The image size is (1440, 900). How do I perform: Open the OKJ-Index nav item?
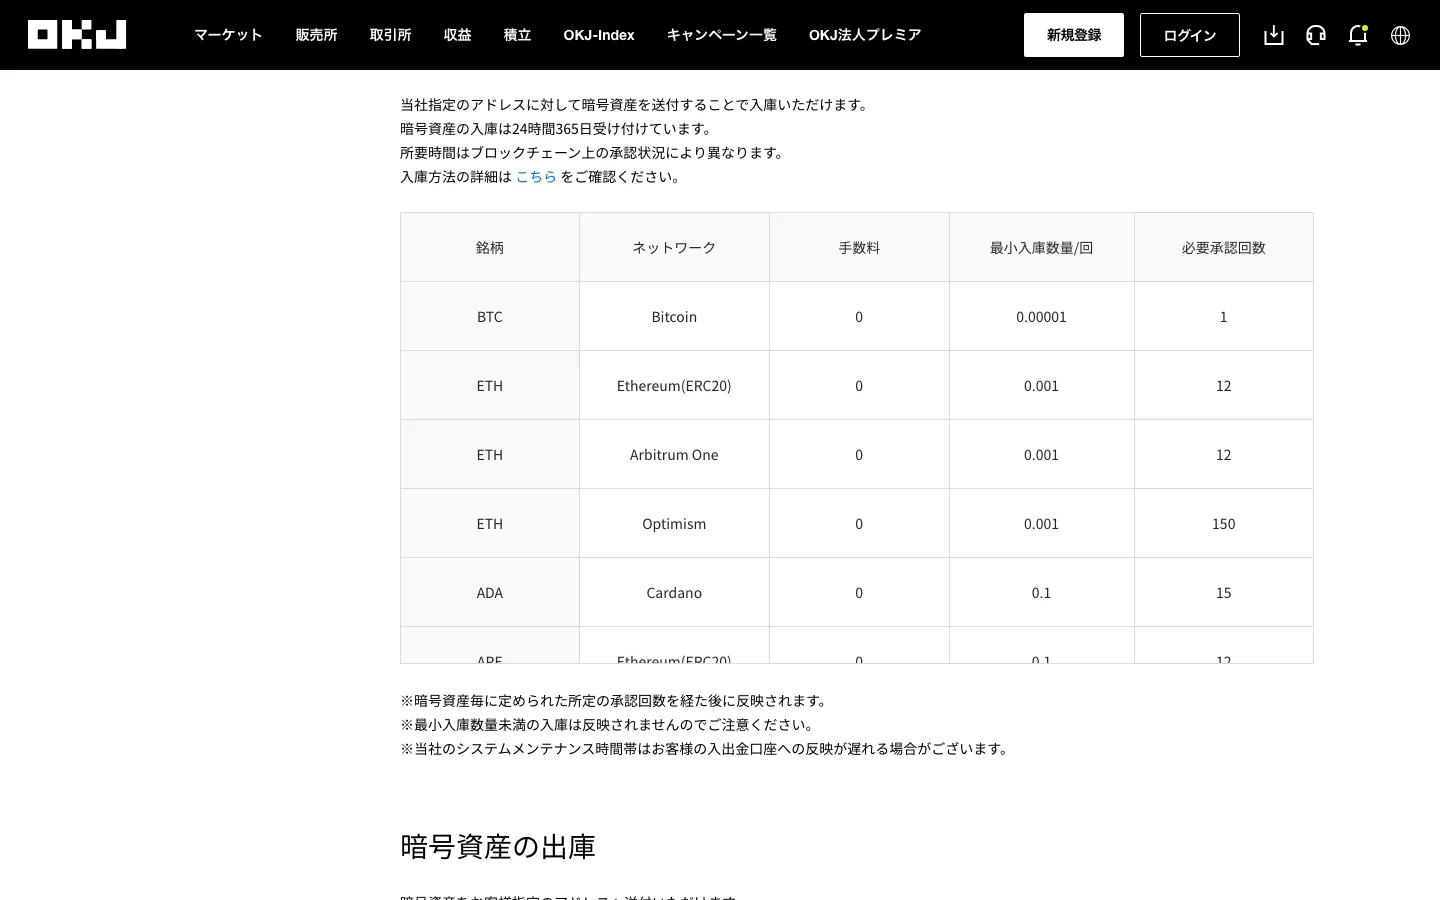click(599, 35)
